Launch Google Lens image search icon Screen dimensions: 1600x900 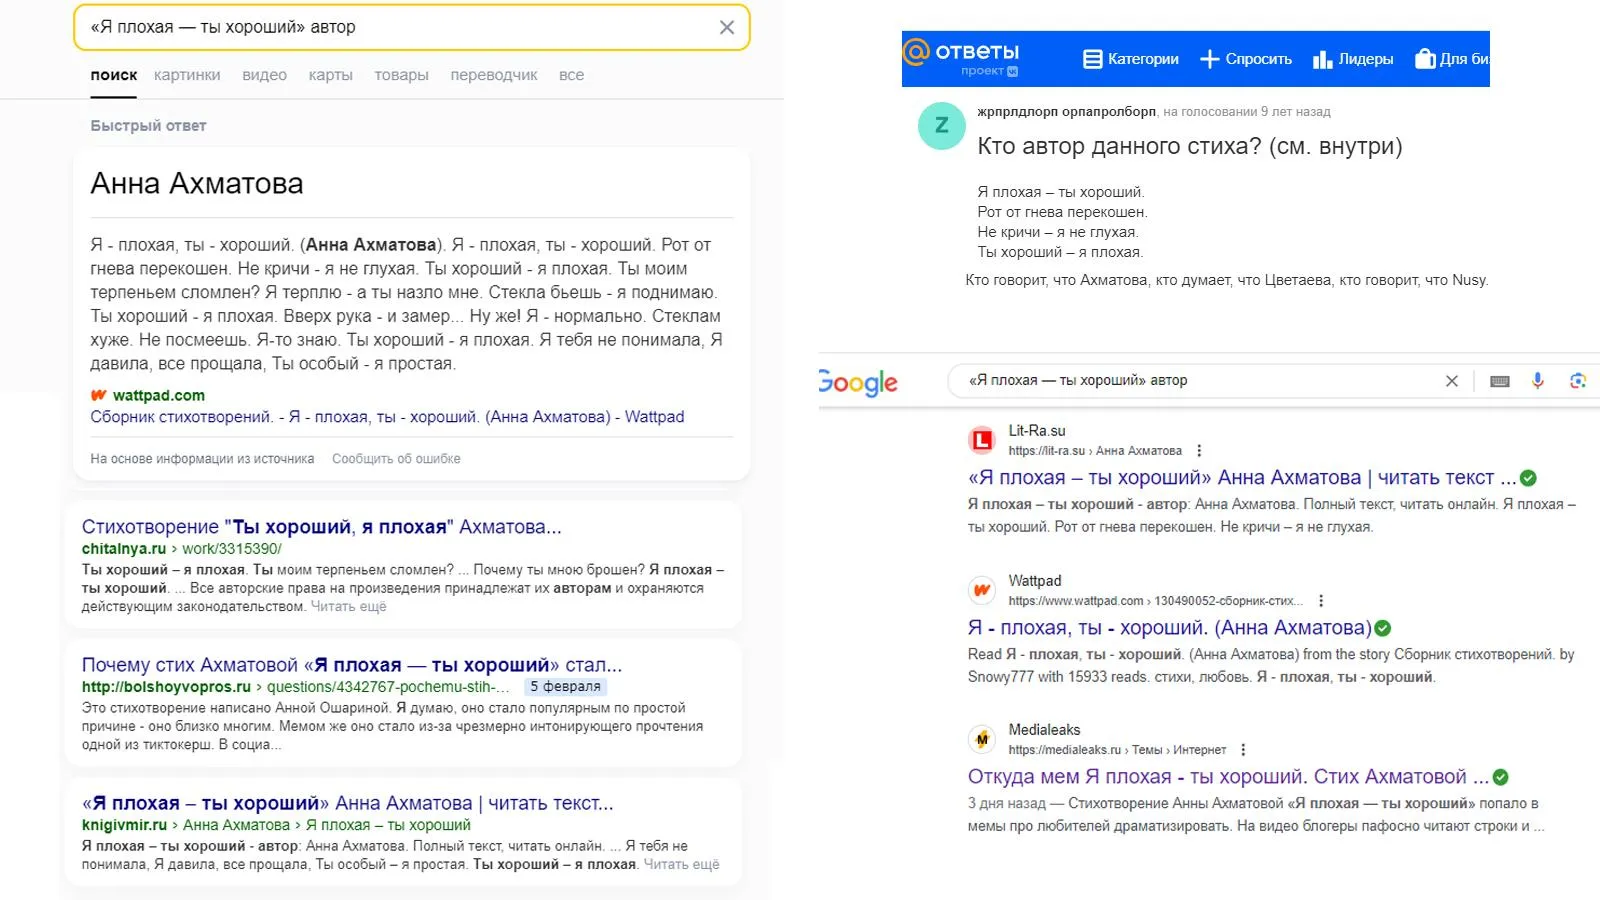[1578, 380]
